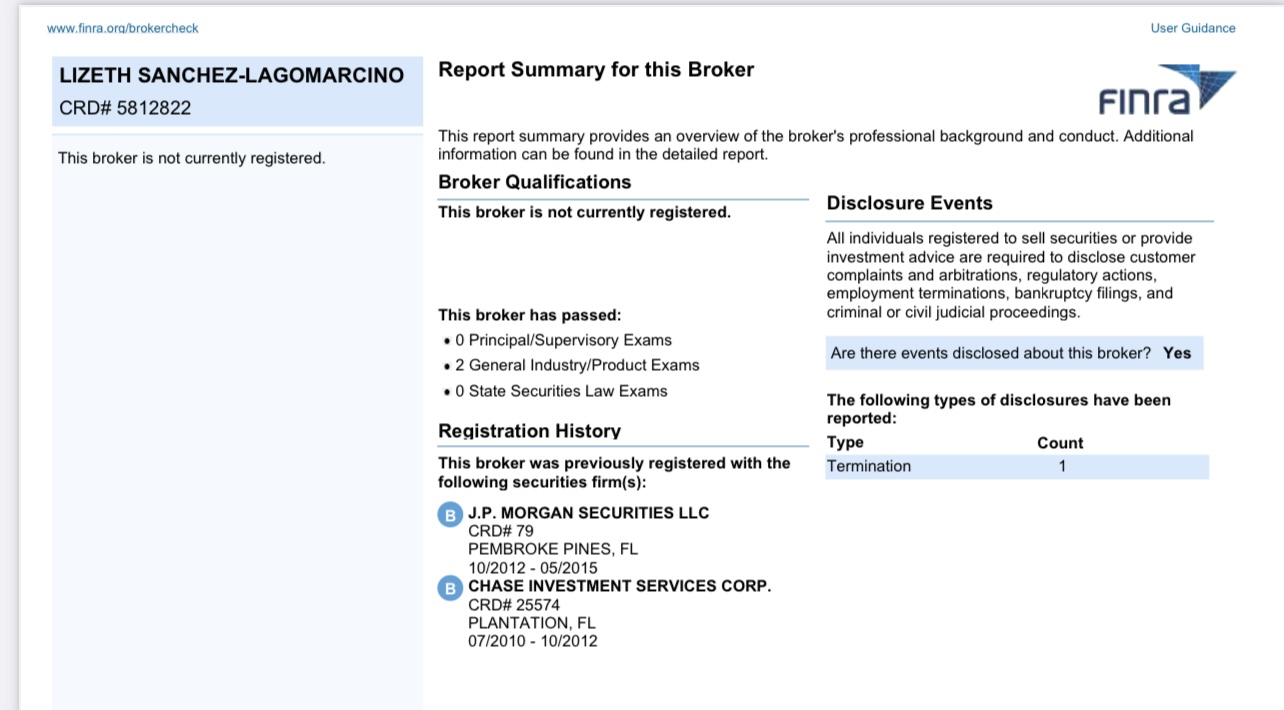
Task: Click the PLANTATION, FL location
Action: tap(532, 623)
